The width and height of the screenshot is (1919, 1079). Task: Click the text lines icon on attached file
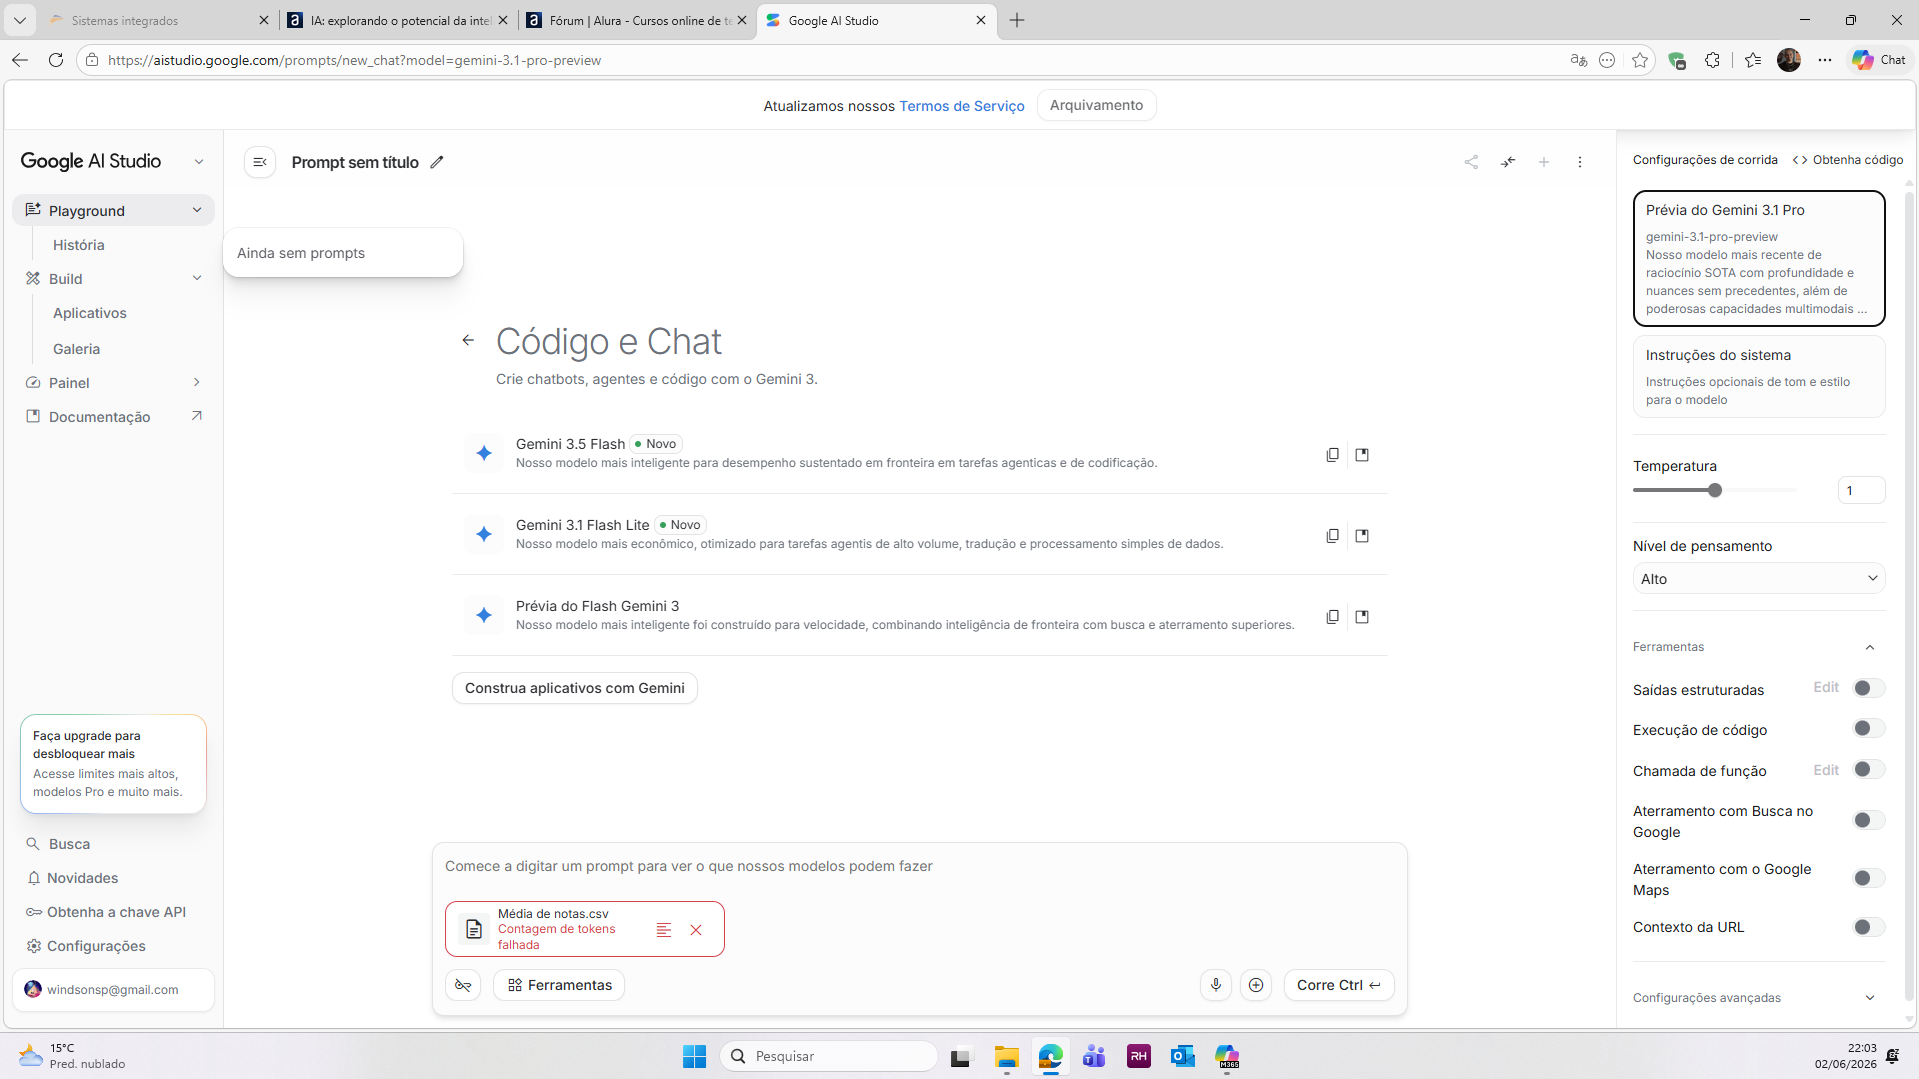point(664,930)
